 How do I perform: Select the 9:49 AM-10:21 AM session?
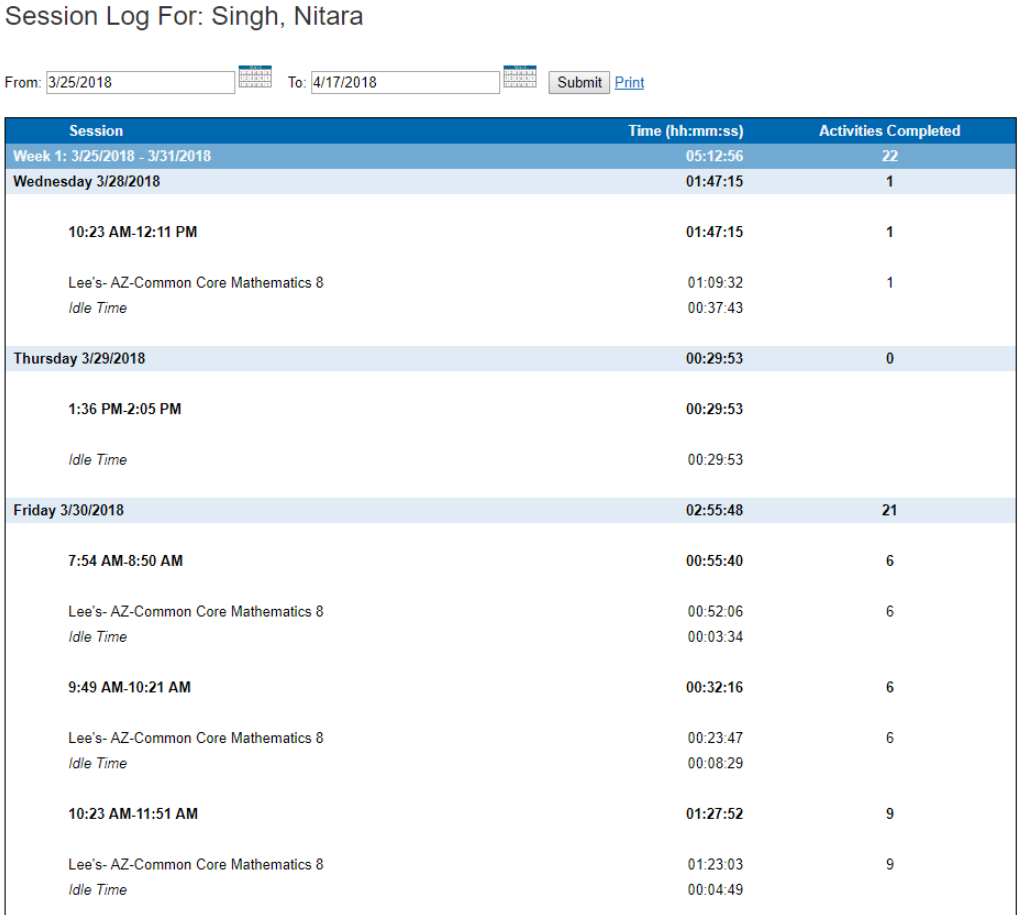click(x=129, y=687)
